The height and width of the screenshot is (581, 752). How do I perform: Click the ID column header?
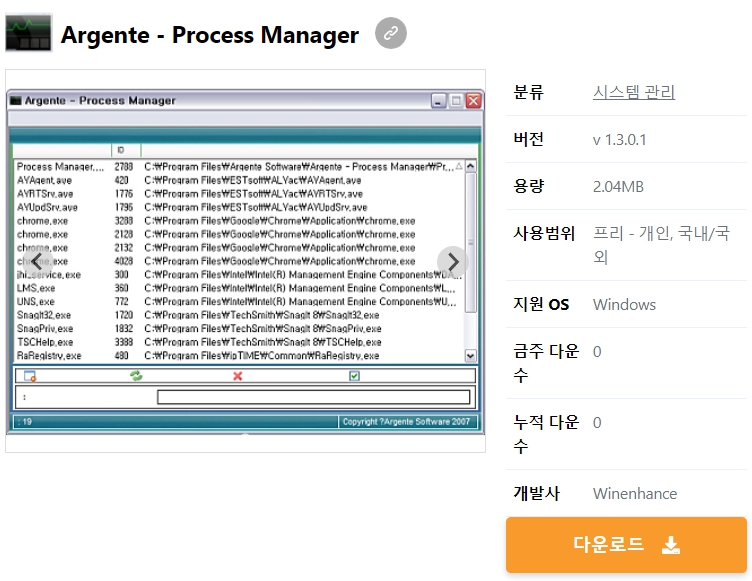pos(126,150)
